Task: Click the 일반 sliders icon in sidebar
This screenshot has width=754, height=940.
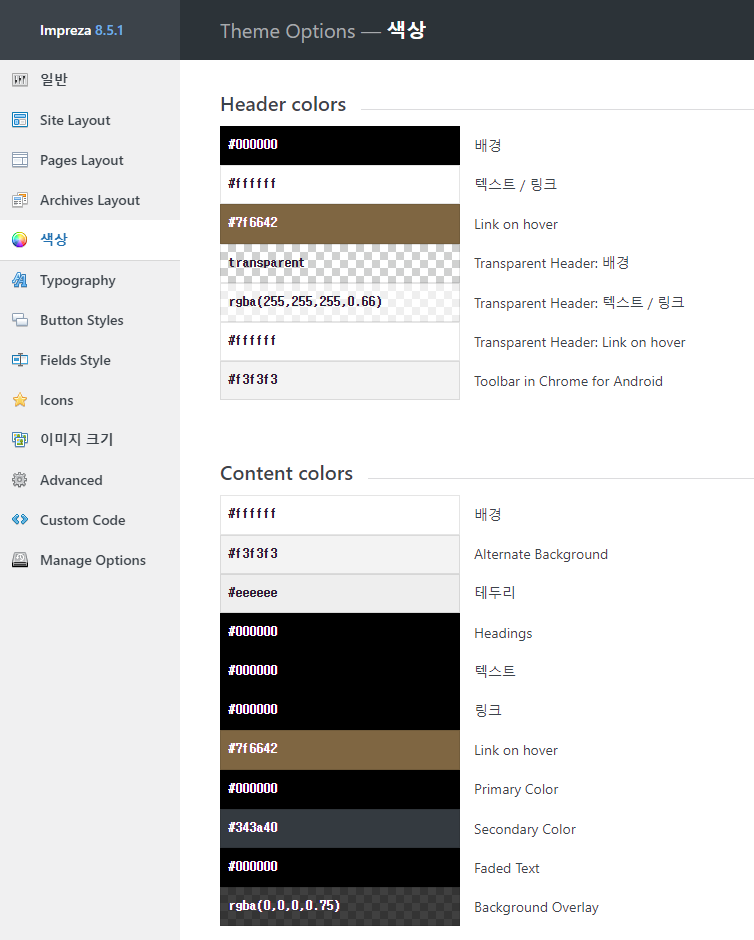Action: pyautogui.click(x=20, y=80)
